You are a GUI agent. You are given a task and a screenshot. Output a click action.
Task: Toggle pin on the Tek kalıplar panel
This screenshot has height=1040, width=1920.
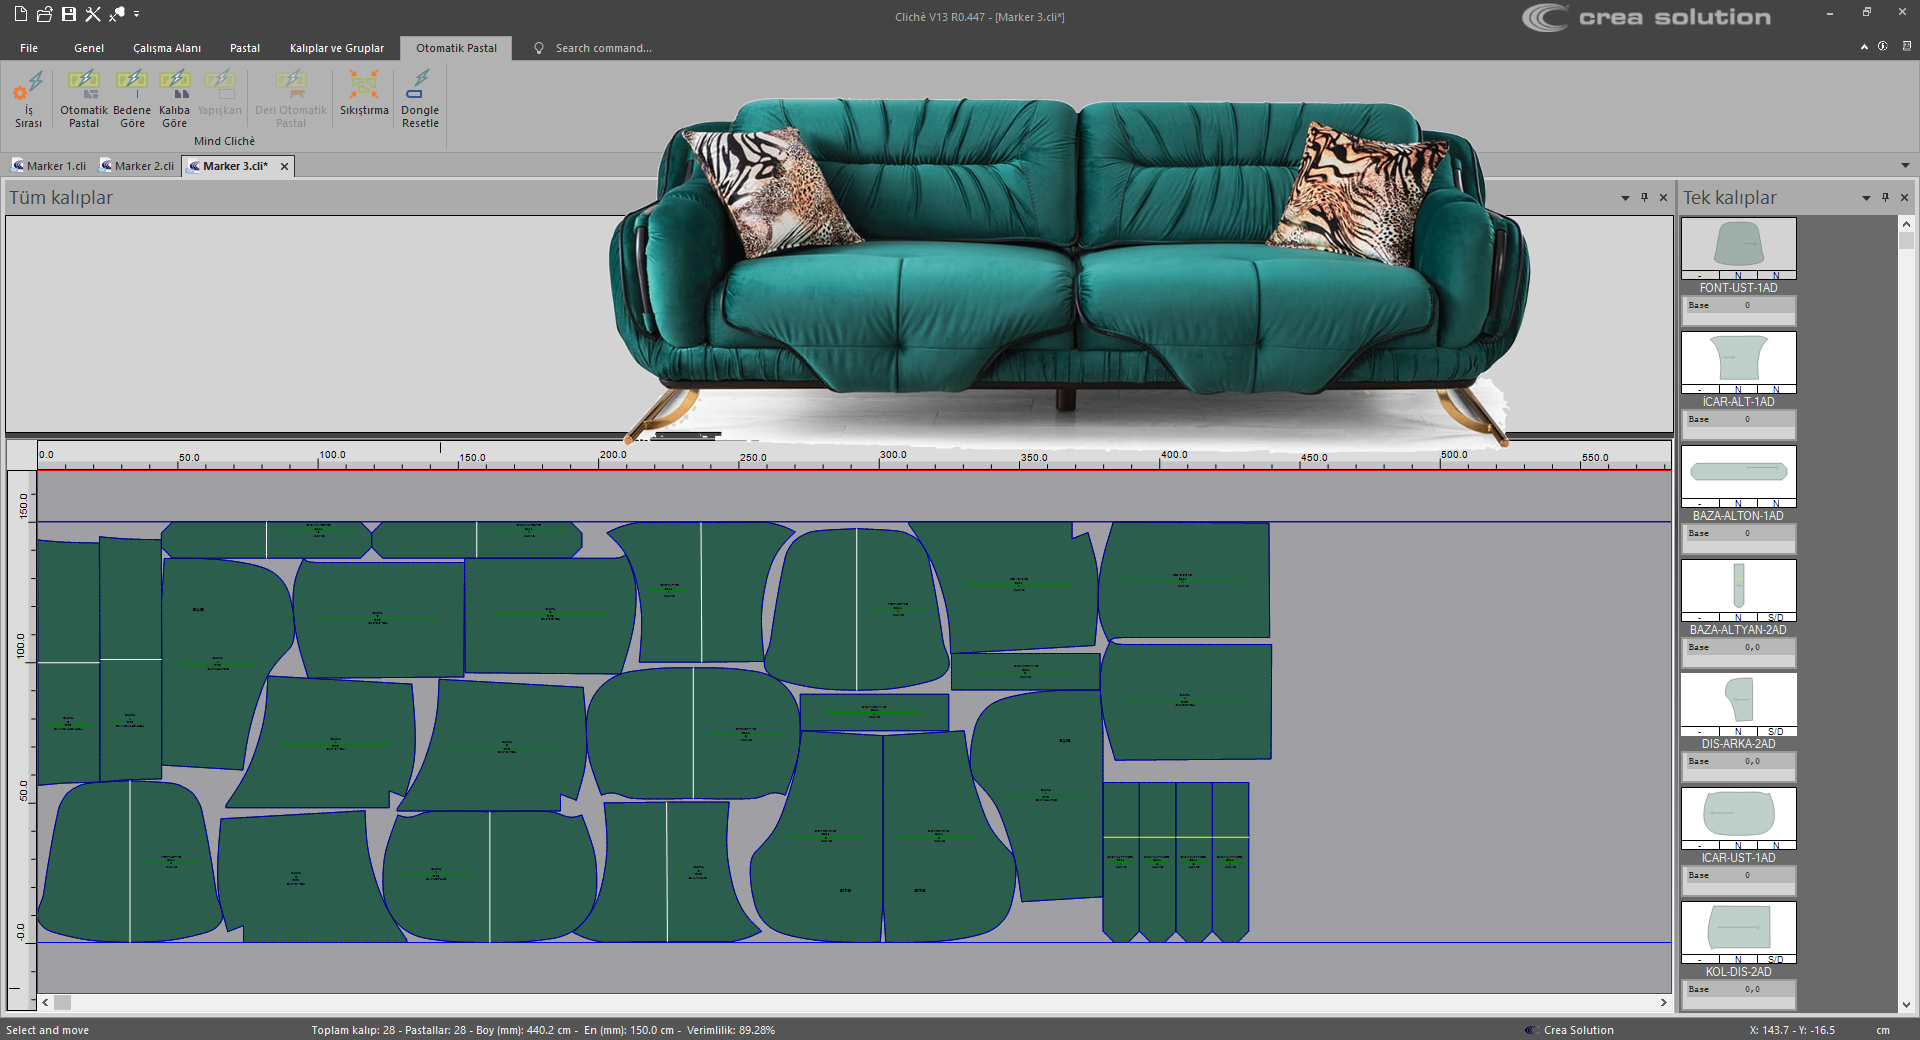pos(1885,197)
